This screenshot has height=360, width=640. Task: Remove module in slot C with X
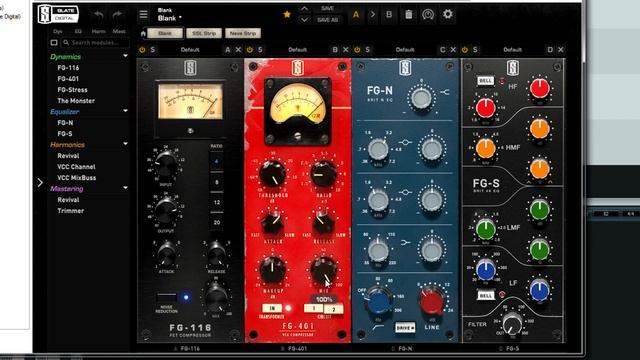pos(453,50)
